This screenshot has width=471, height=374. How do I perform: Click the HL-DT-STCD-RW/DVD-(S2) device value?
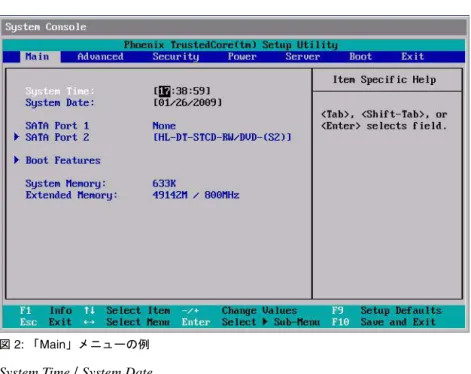click(x=222, y=137)
